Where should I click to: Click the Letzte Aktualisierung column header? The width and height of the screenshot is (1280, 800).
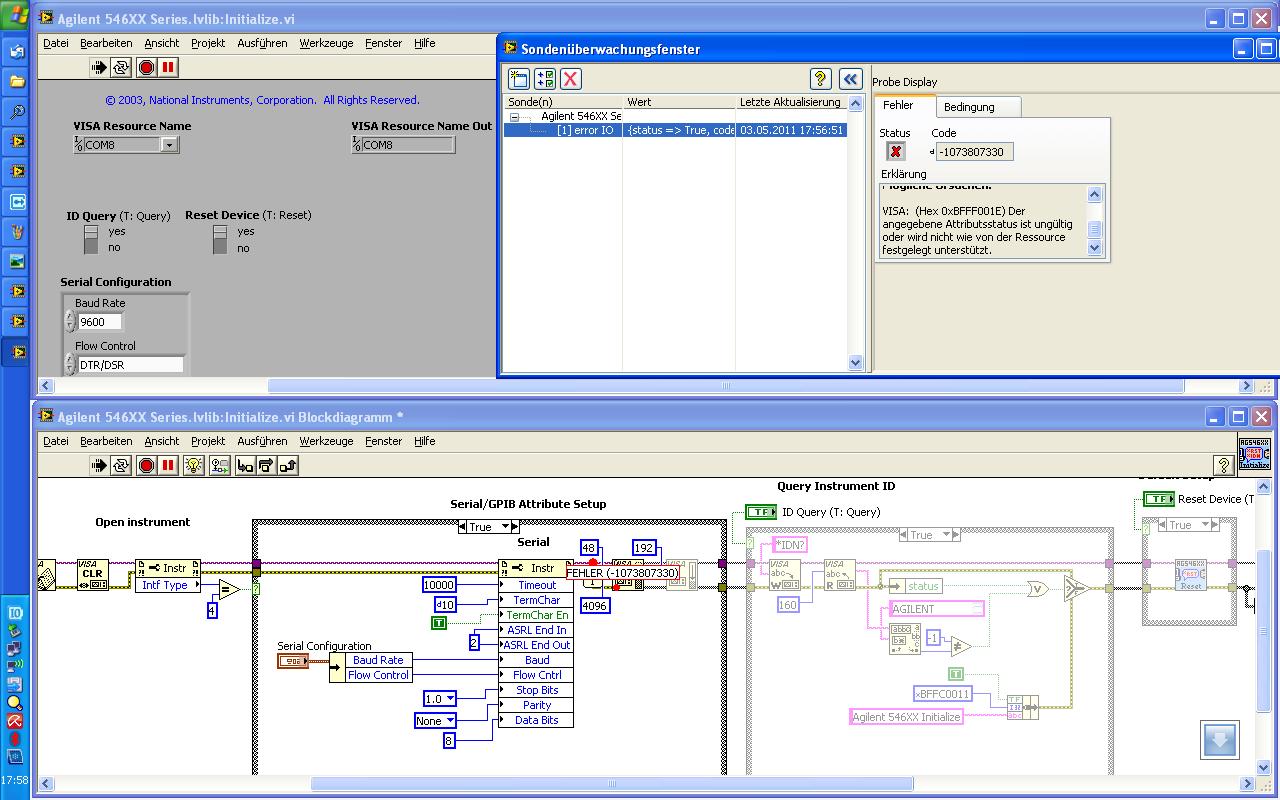pos(791,102)
